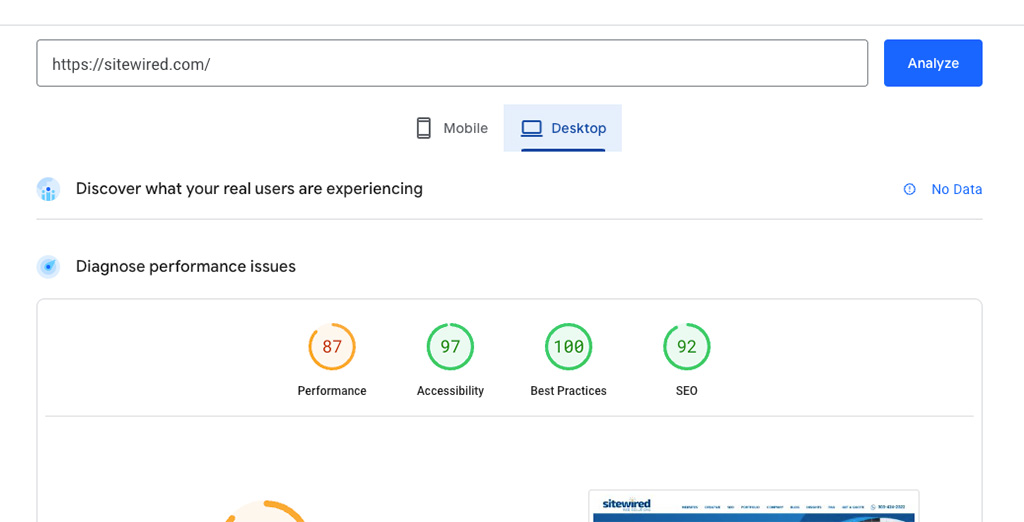Viewport: 1024px width, 522px height.
Task: Click the sitewired page screenshot thumbnail
Action: [x=754, y=506]
